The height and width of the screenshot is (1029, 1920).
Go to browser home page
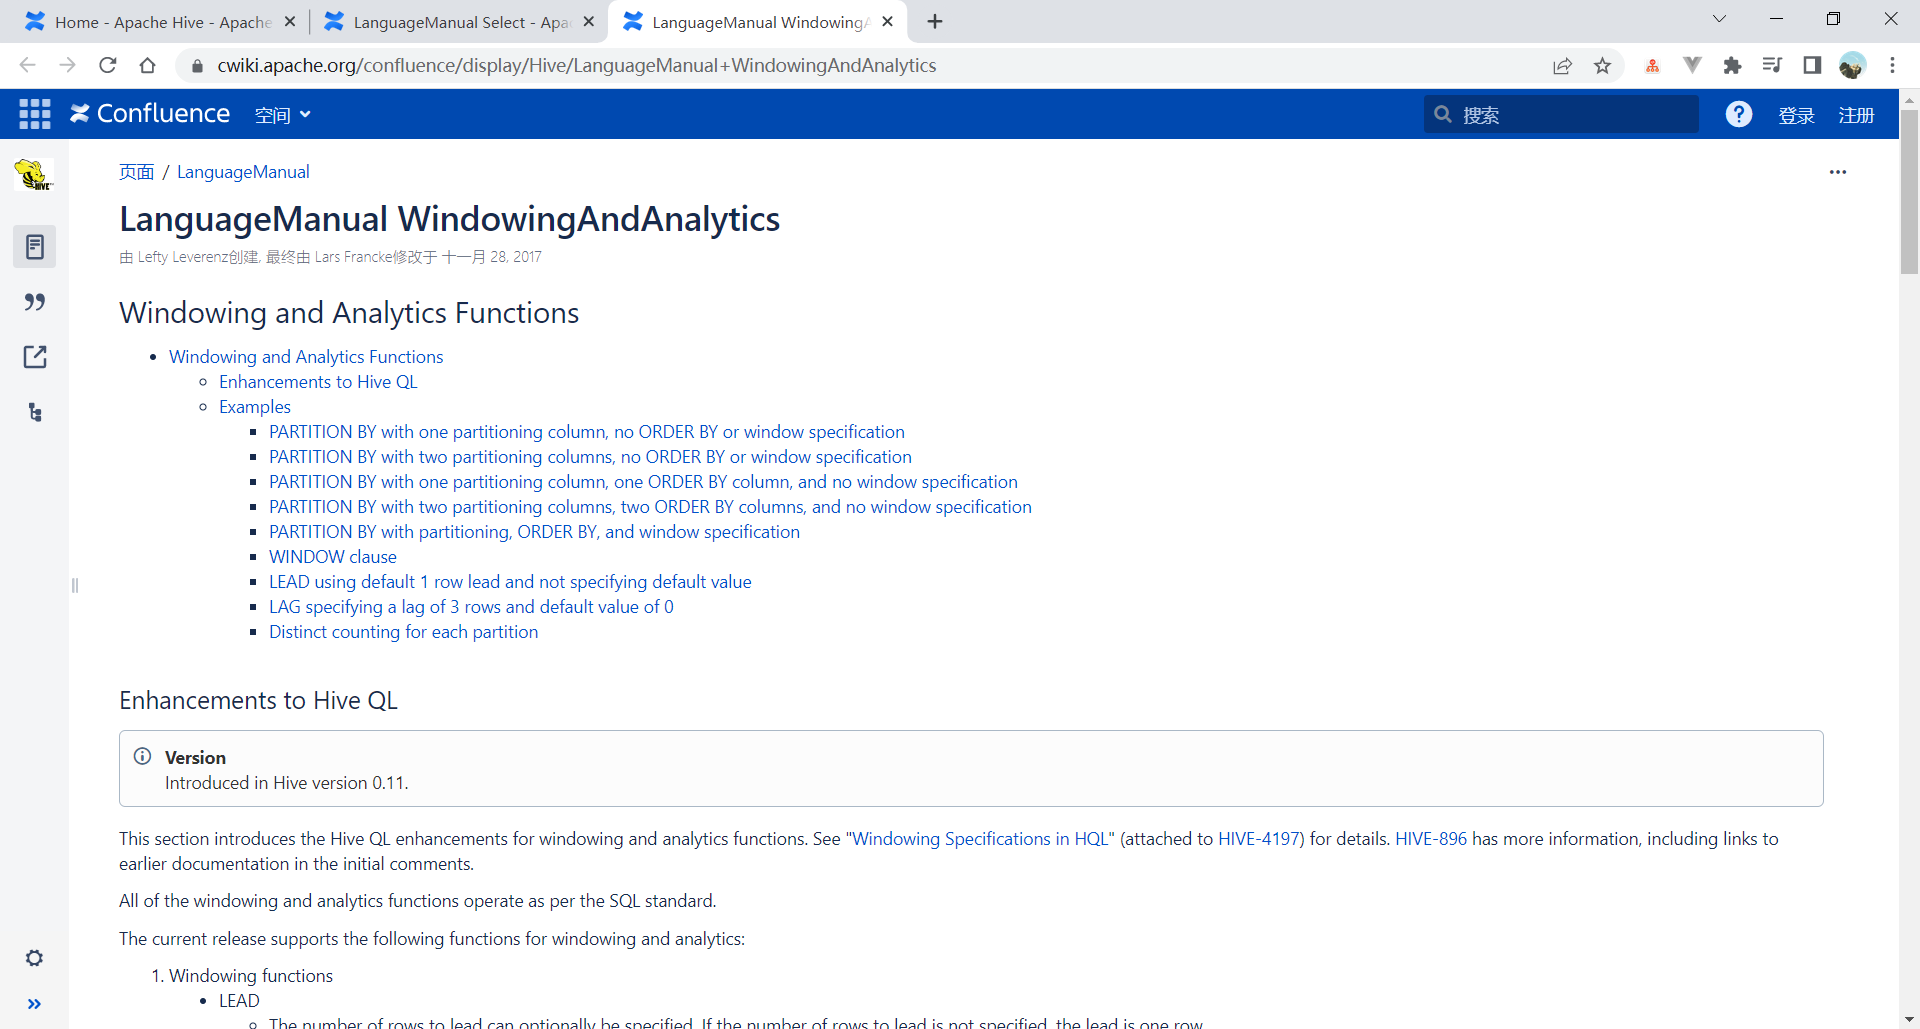(147, 65)
